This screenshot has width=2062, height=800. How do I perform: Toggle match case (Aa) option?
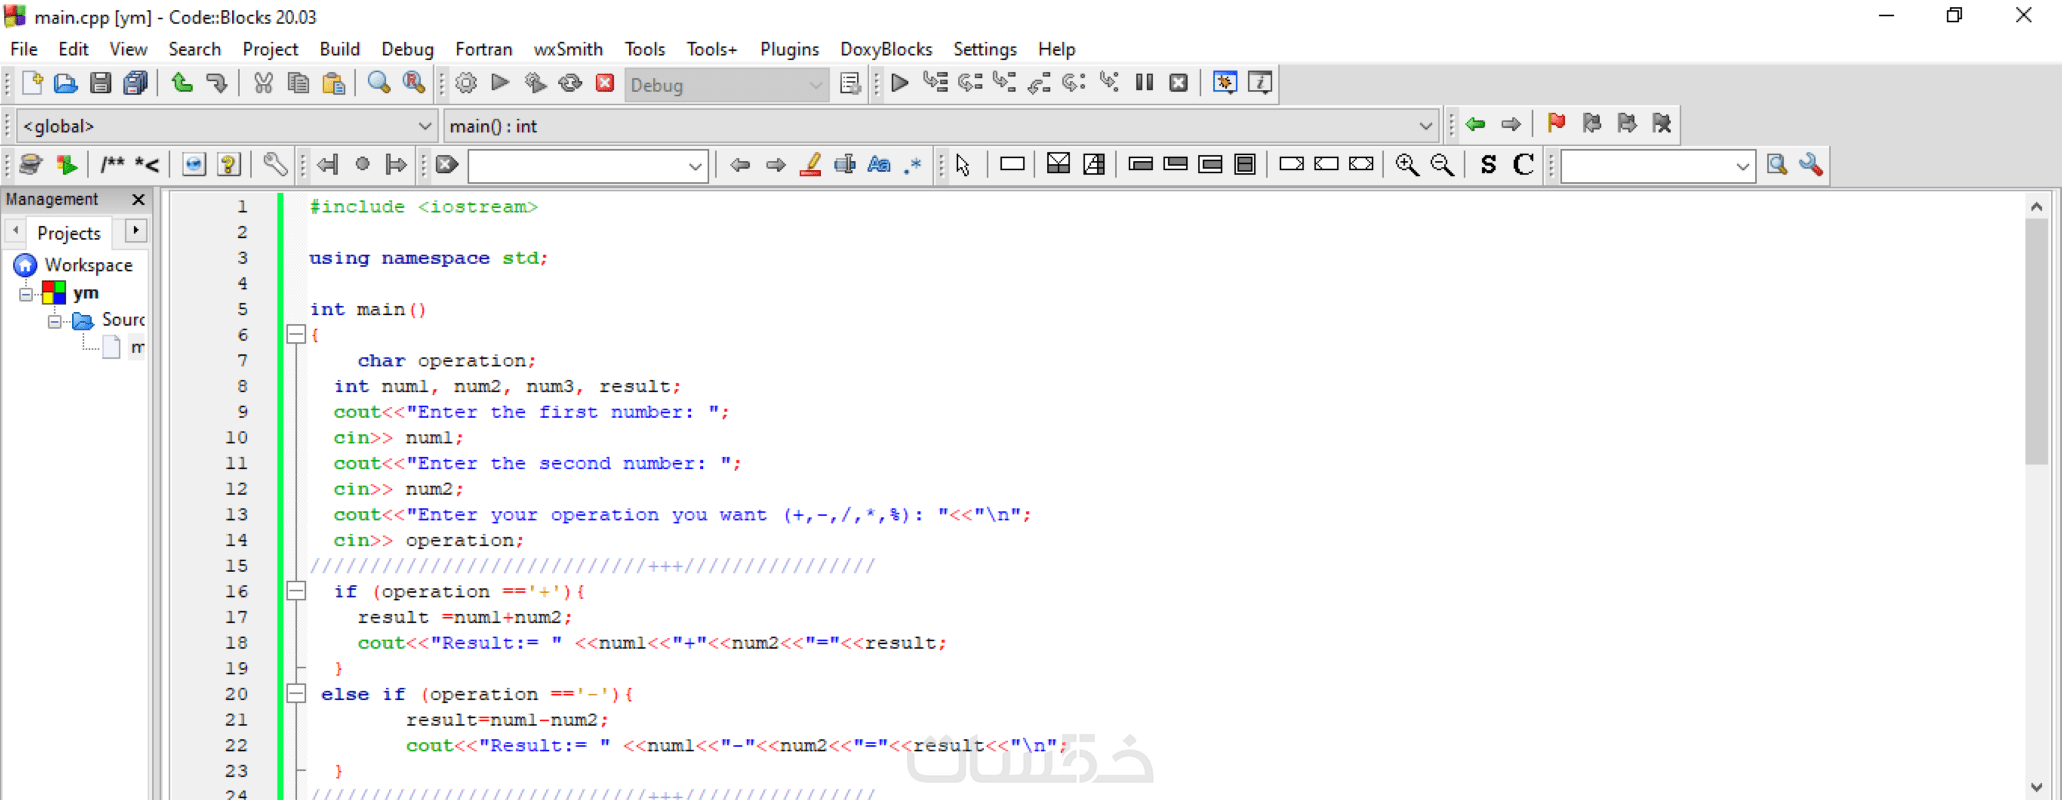click(x=879, y=165)
